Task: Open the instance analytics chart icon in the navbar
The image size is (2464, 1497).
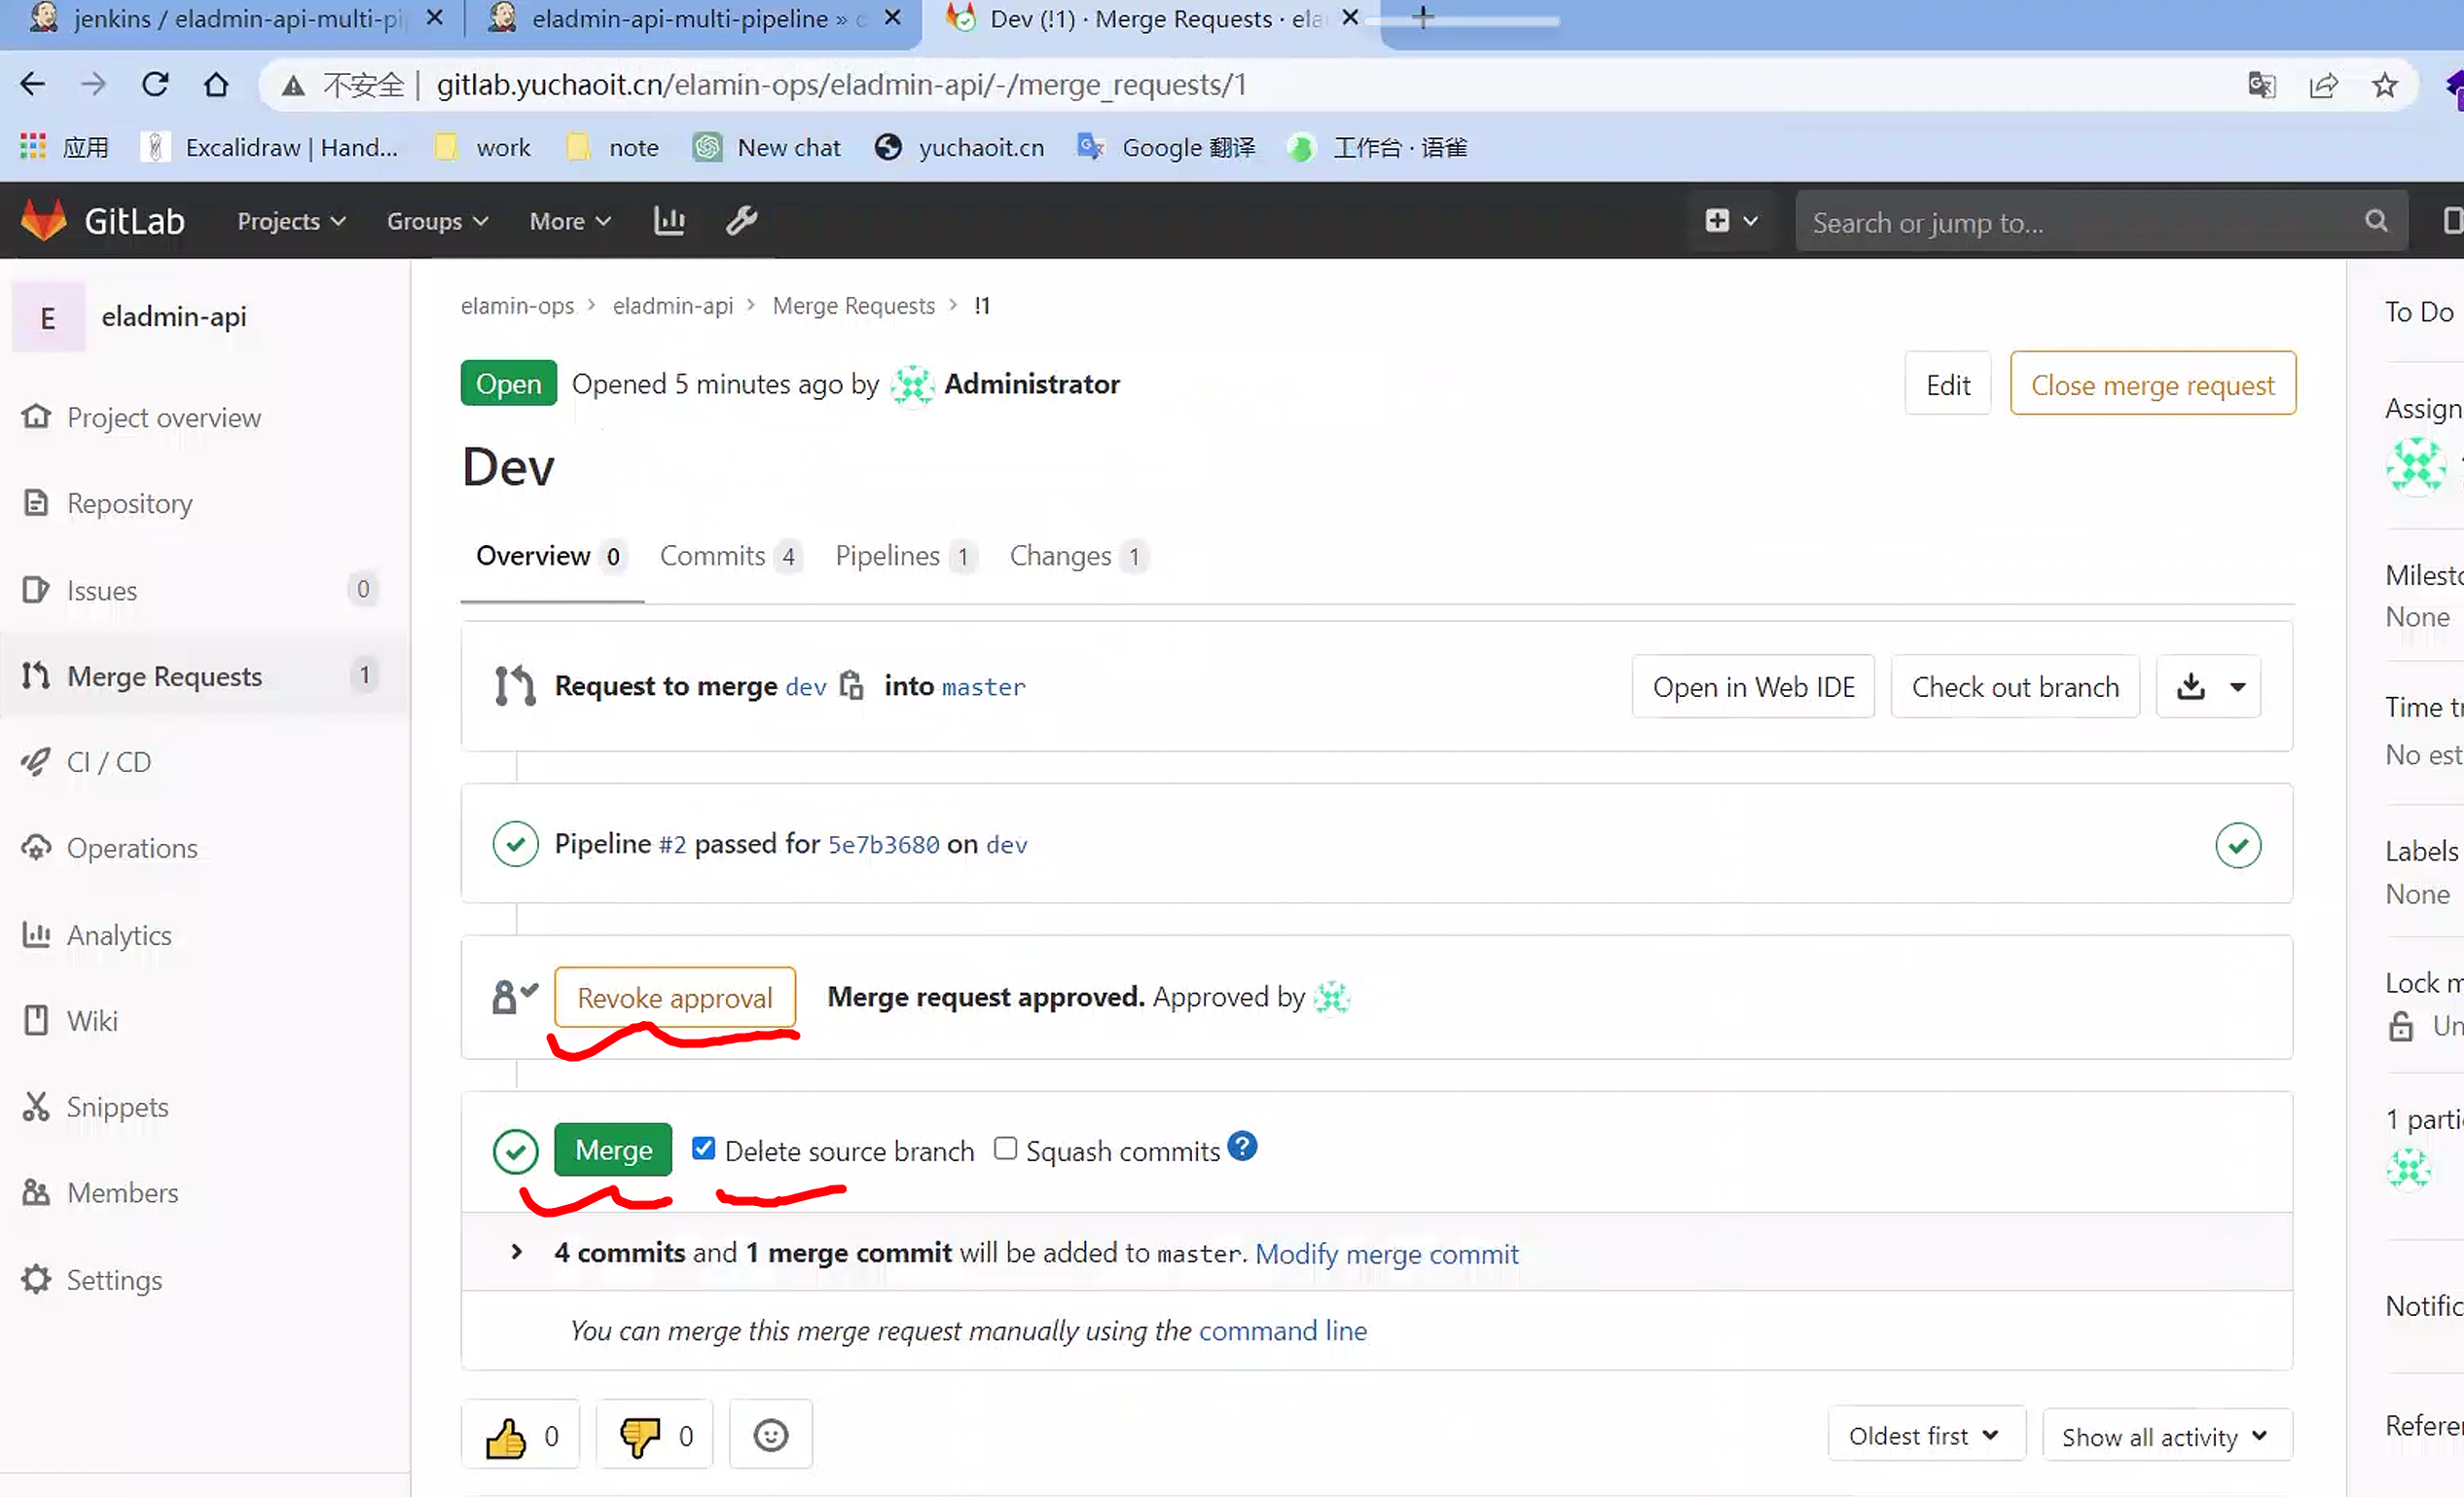Action: point(669,220)
